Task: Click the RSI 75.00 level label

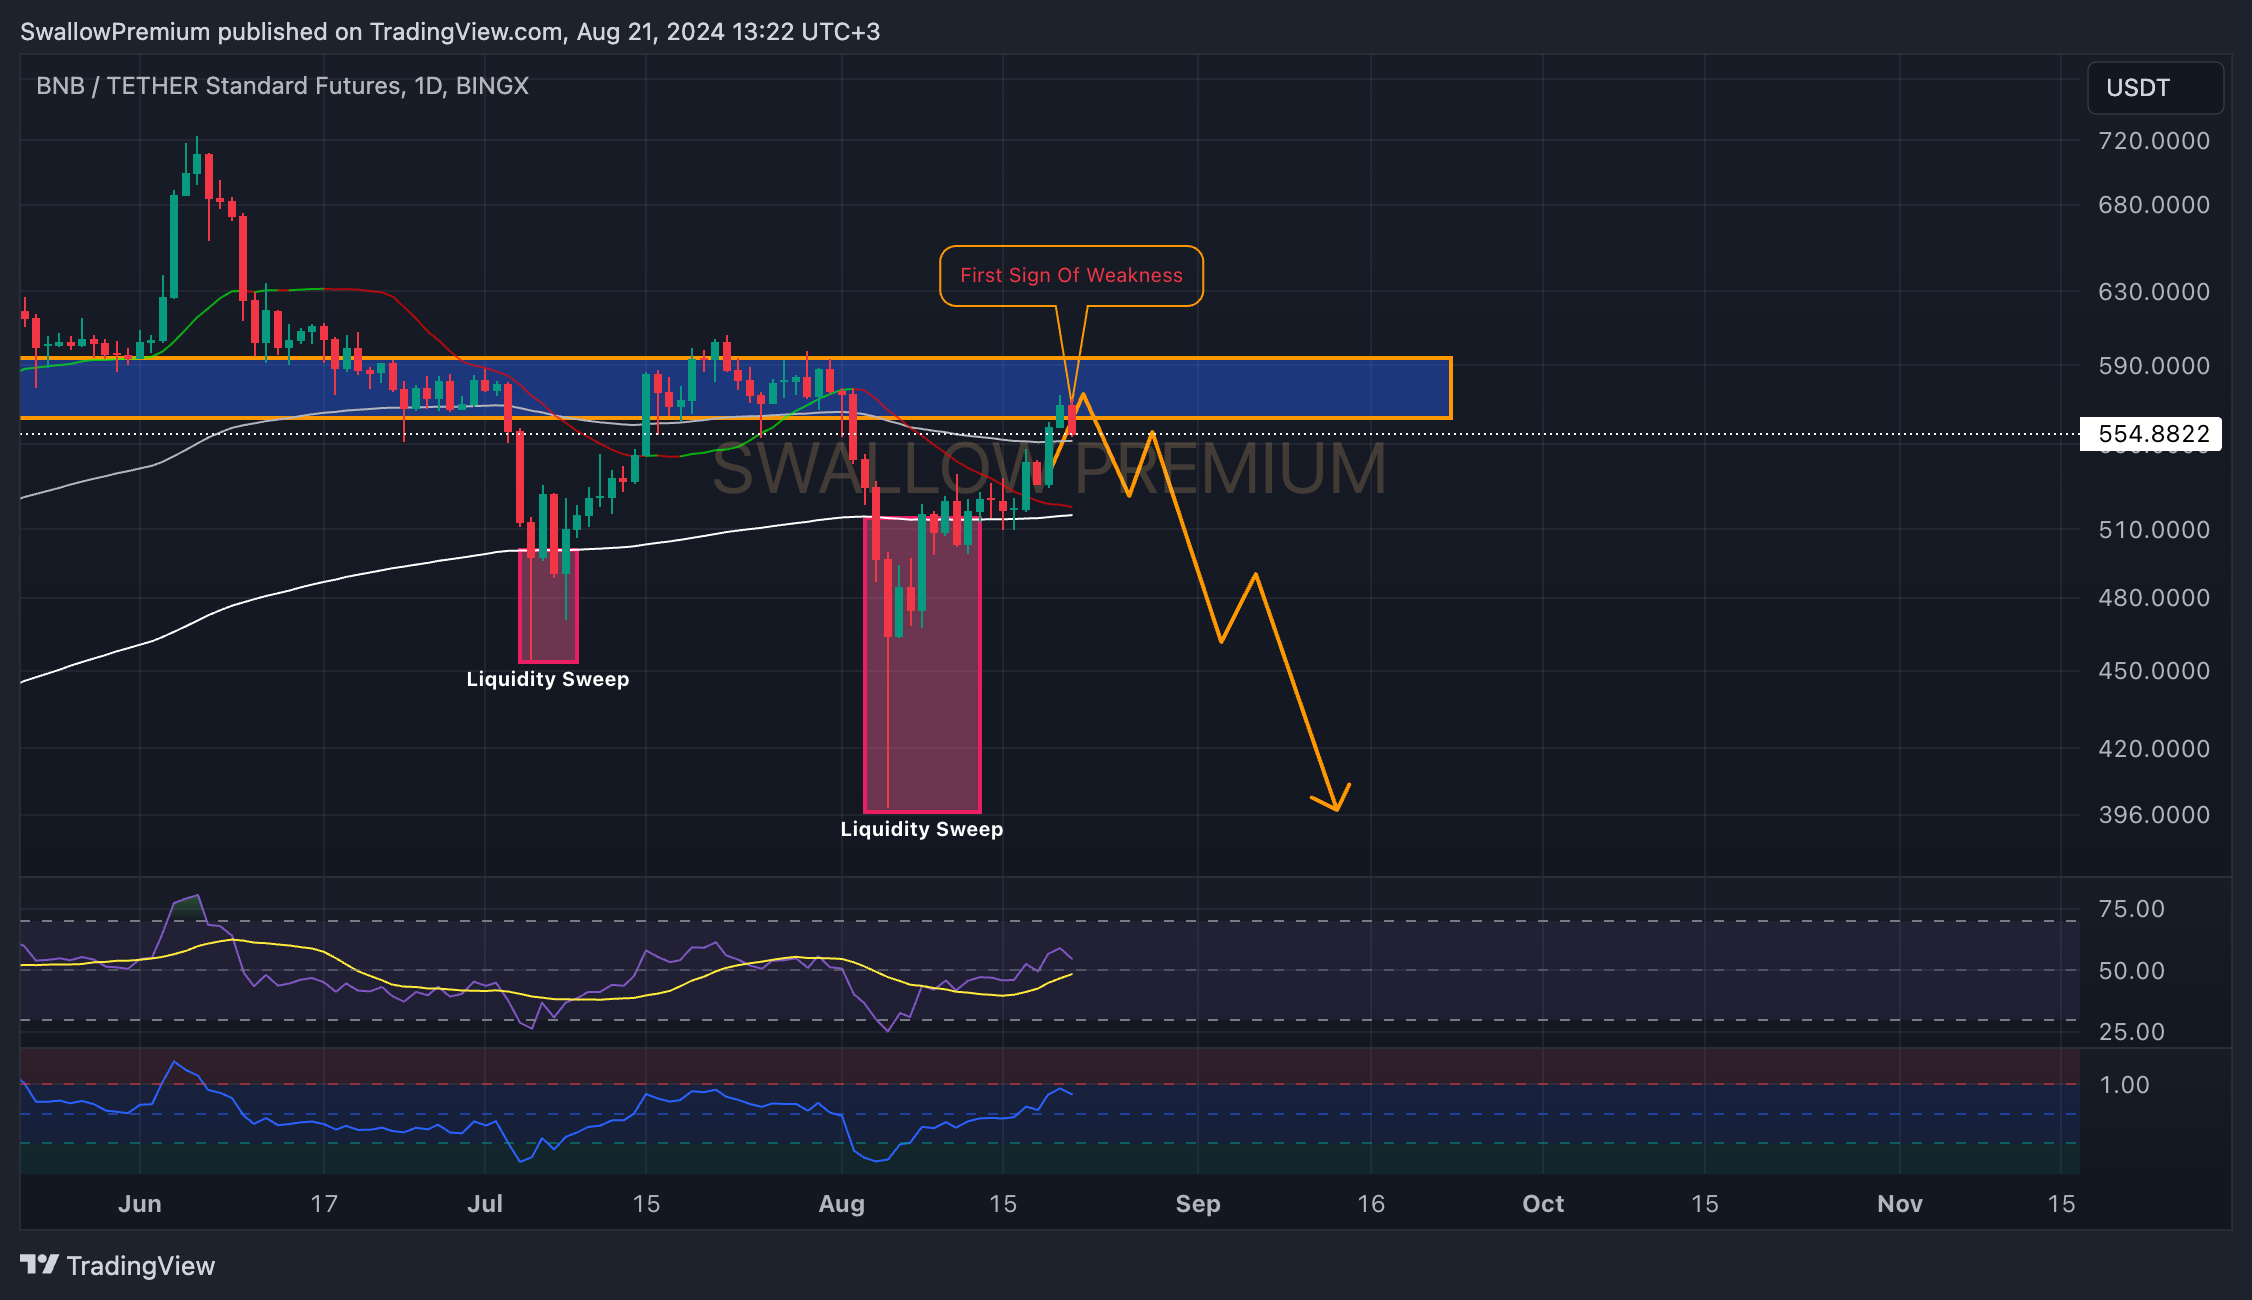Action: point(2131,909)
